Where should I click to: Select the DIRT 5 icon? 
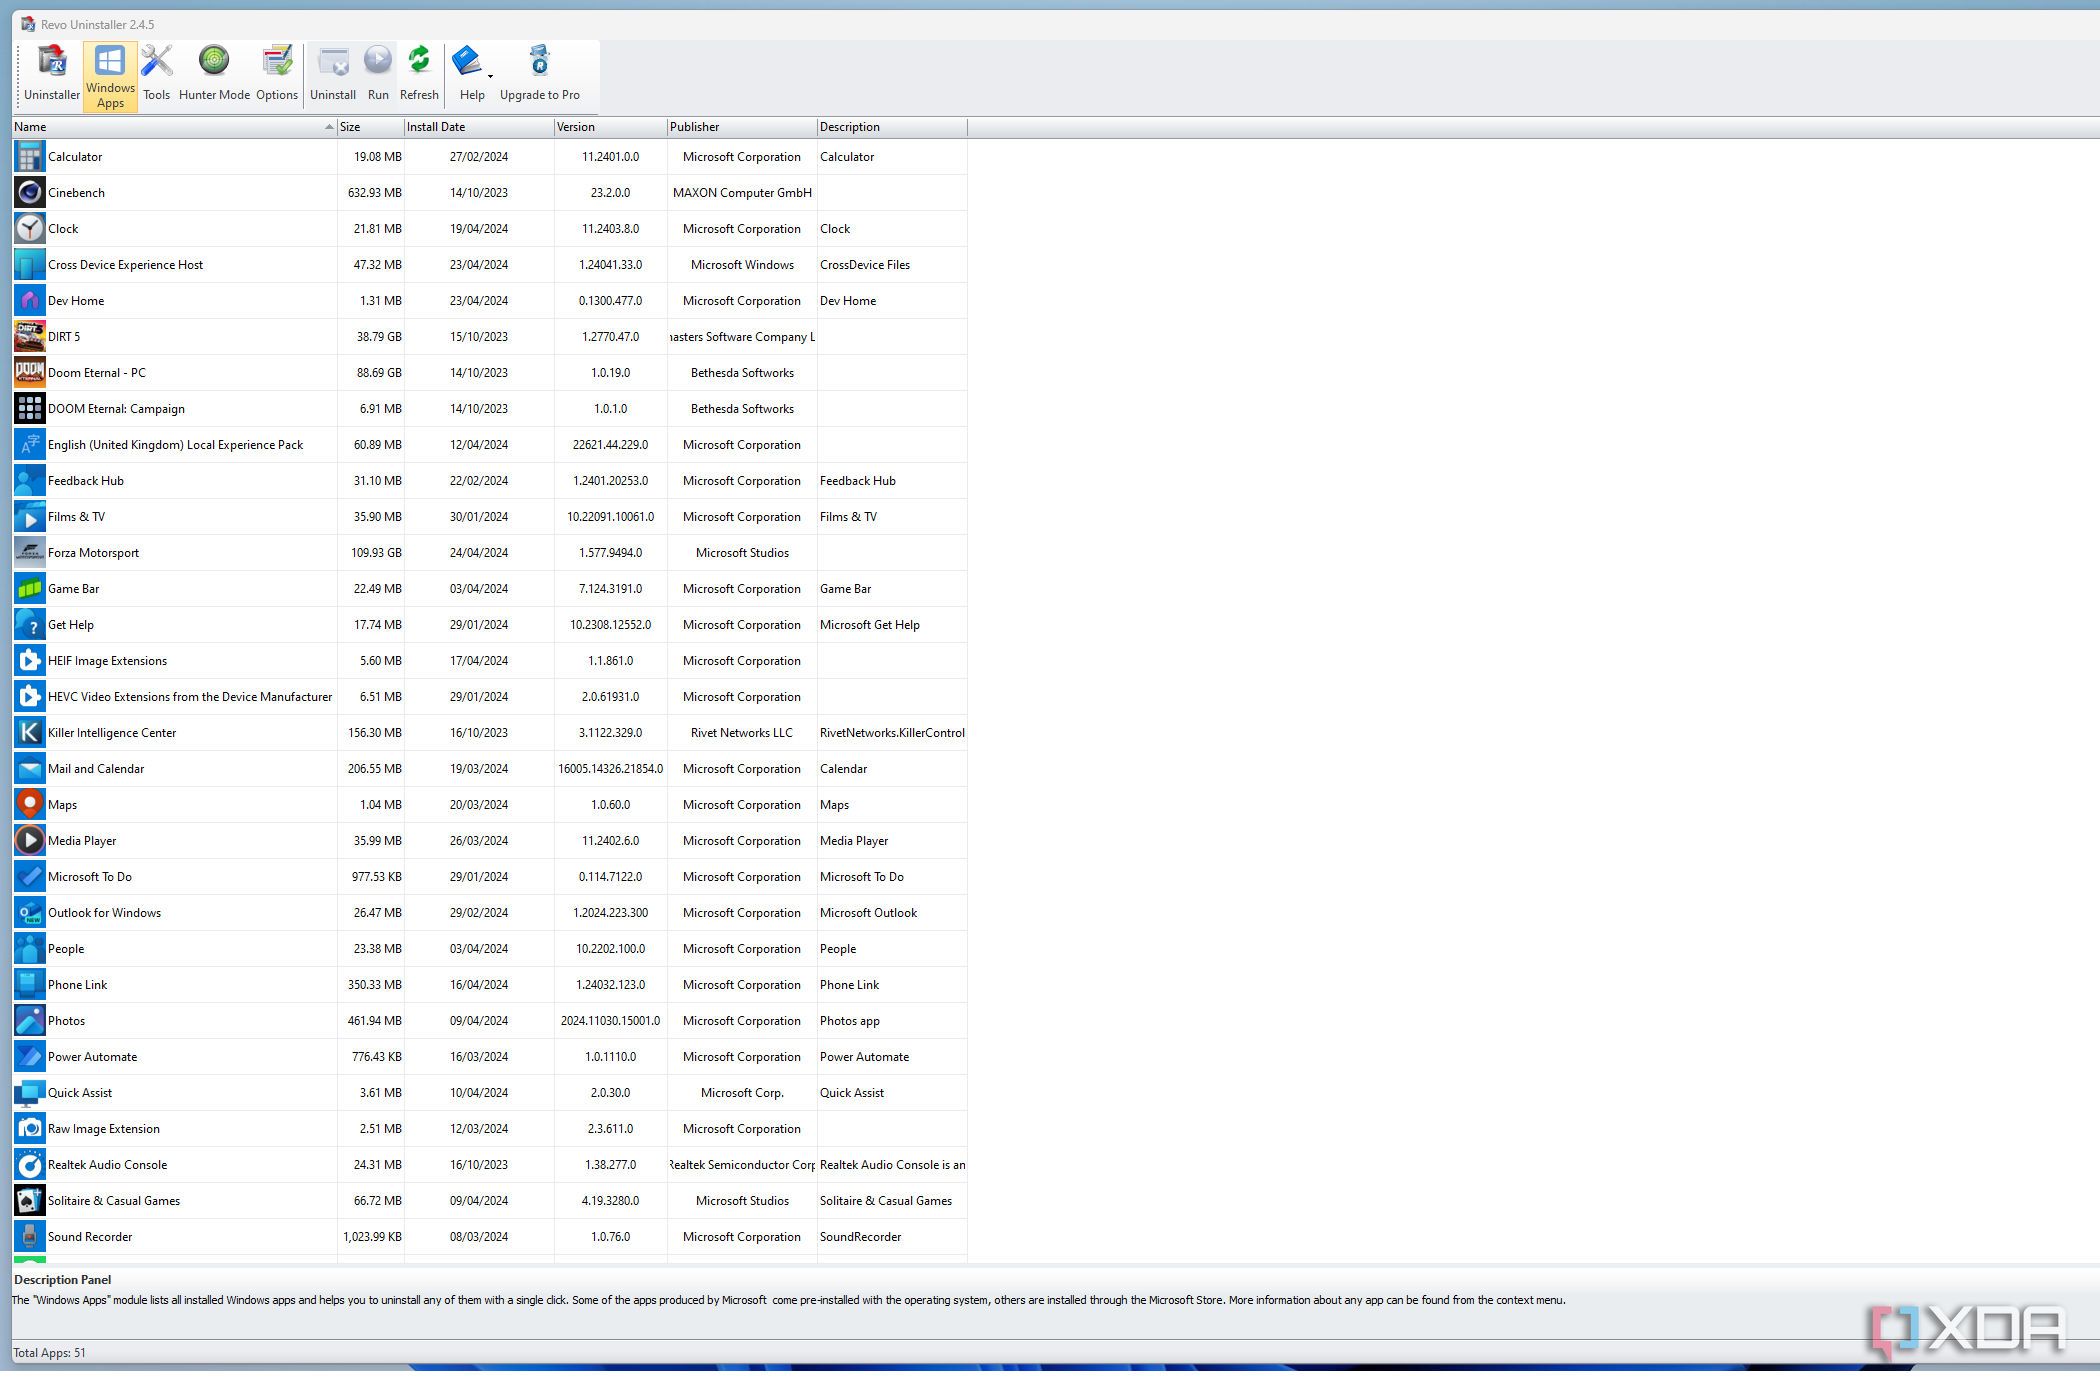tap(30, 337)
